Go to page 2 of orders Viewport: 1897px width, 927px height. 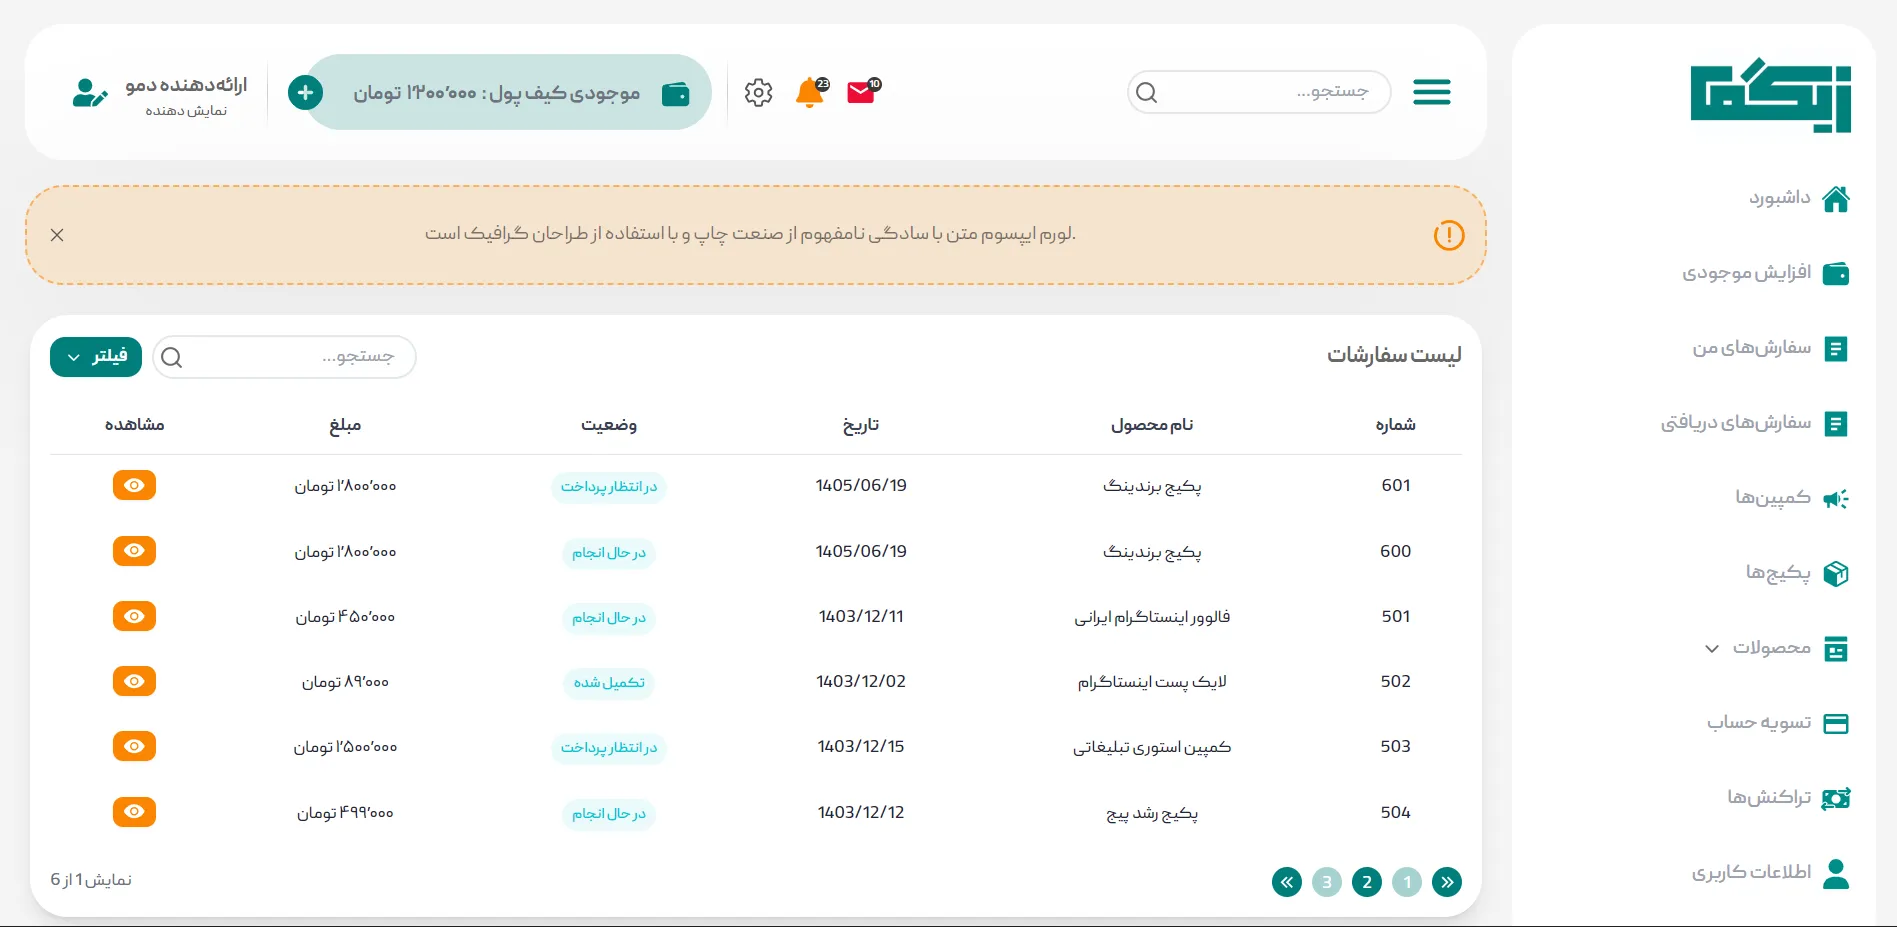pyautogui.click(x=1367, y=882)
